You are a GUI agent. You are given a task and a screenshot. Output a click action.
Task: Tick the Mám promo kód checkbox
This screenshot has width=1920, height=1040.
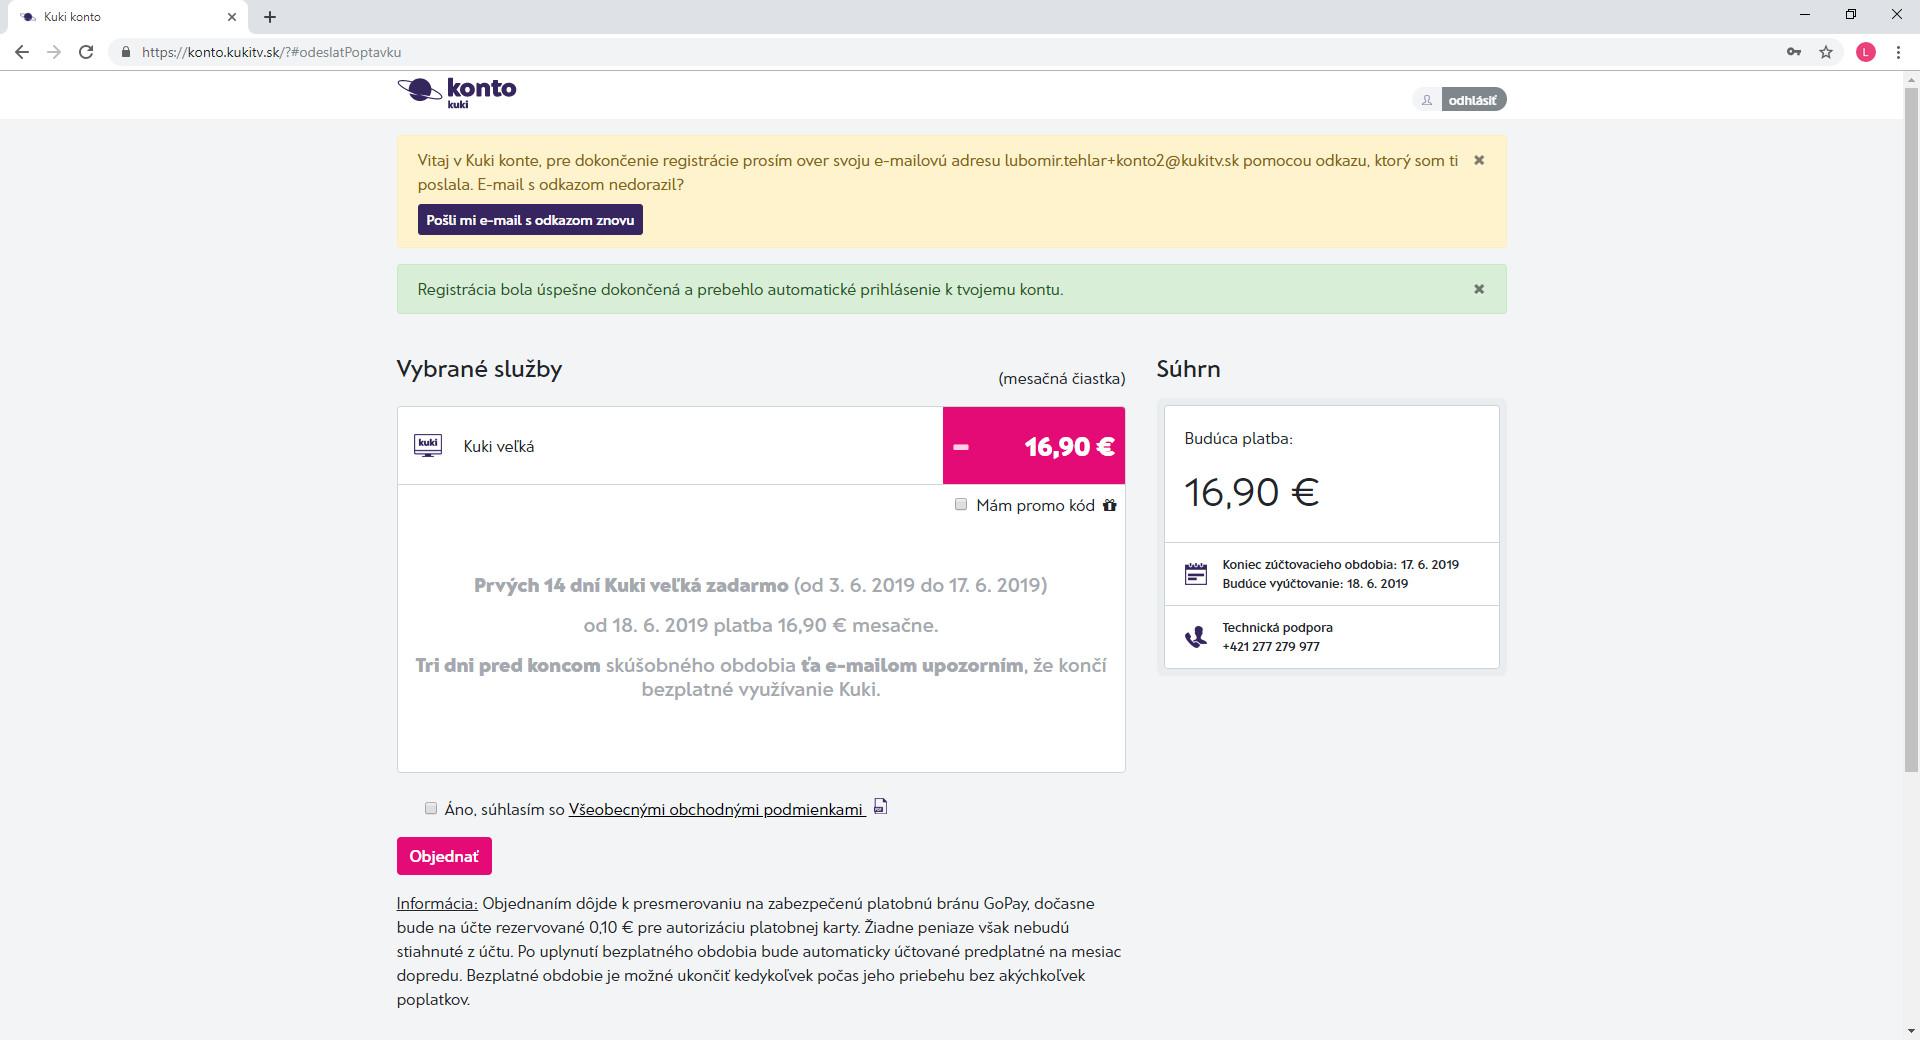coord(961,505)
